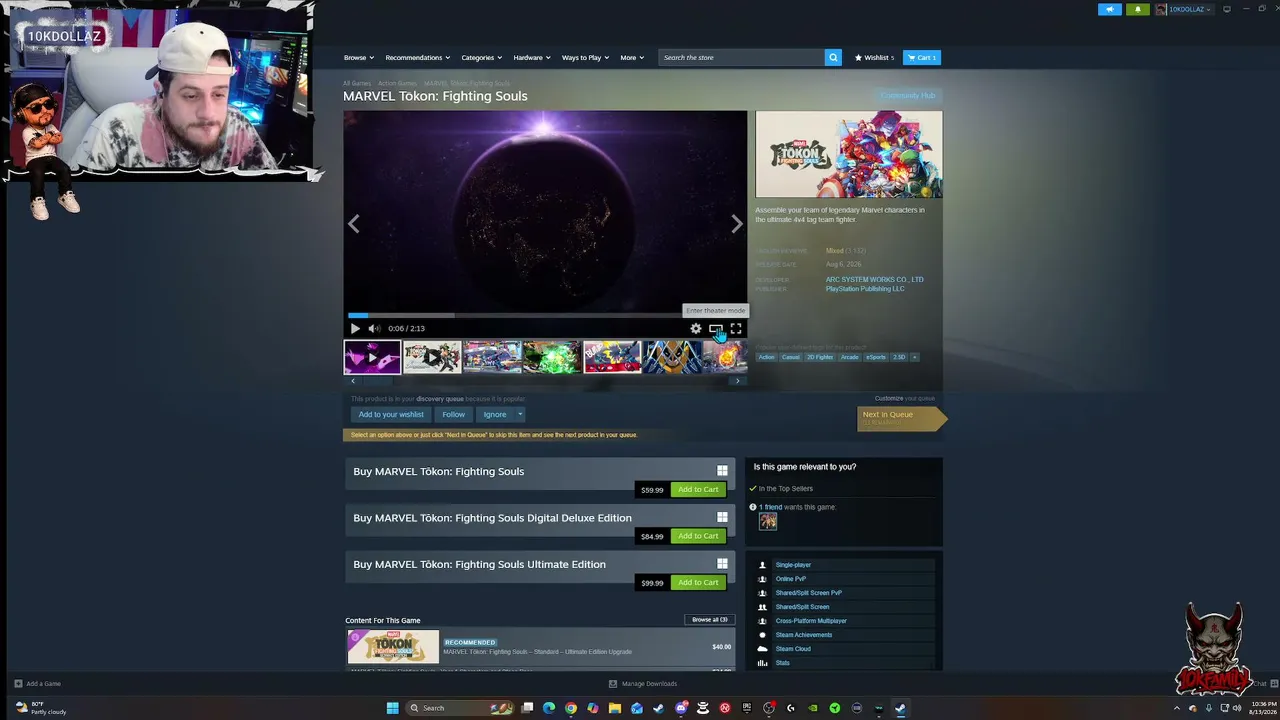Focus the store search field

(741, 57)
